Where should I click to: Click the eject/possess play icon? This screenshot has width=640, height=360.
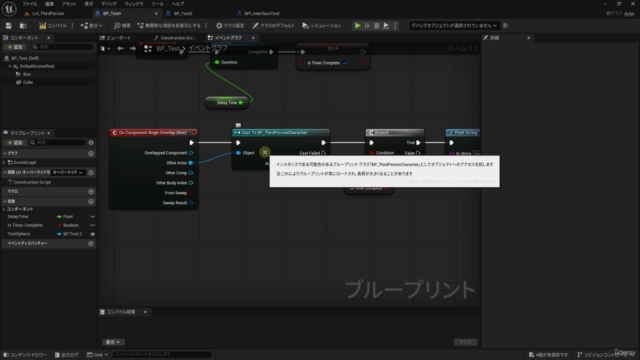click(x=386, y=26)
